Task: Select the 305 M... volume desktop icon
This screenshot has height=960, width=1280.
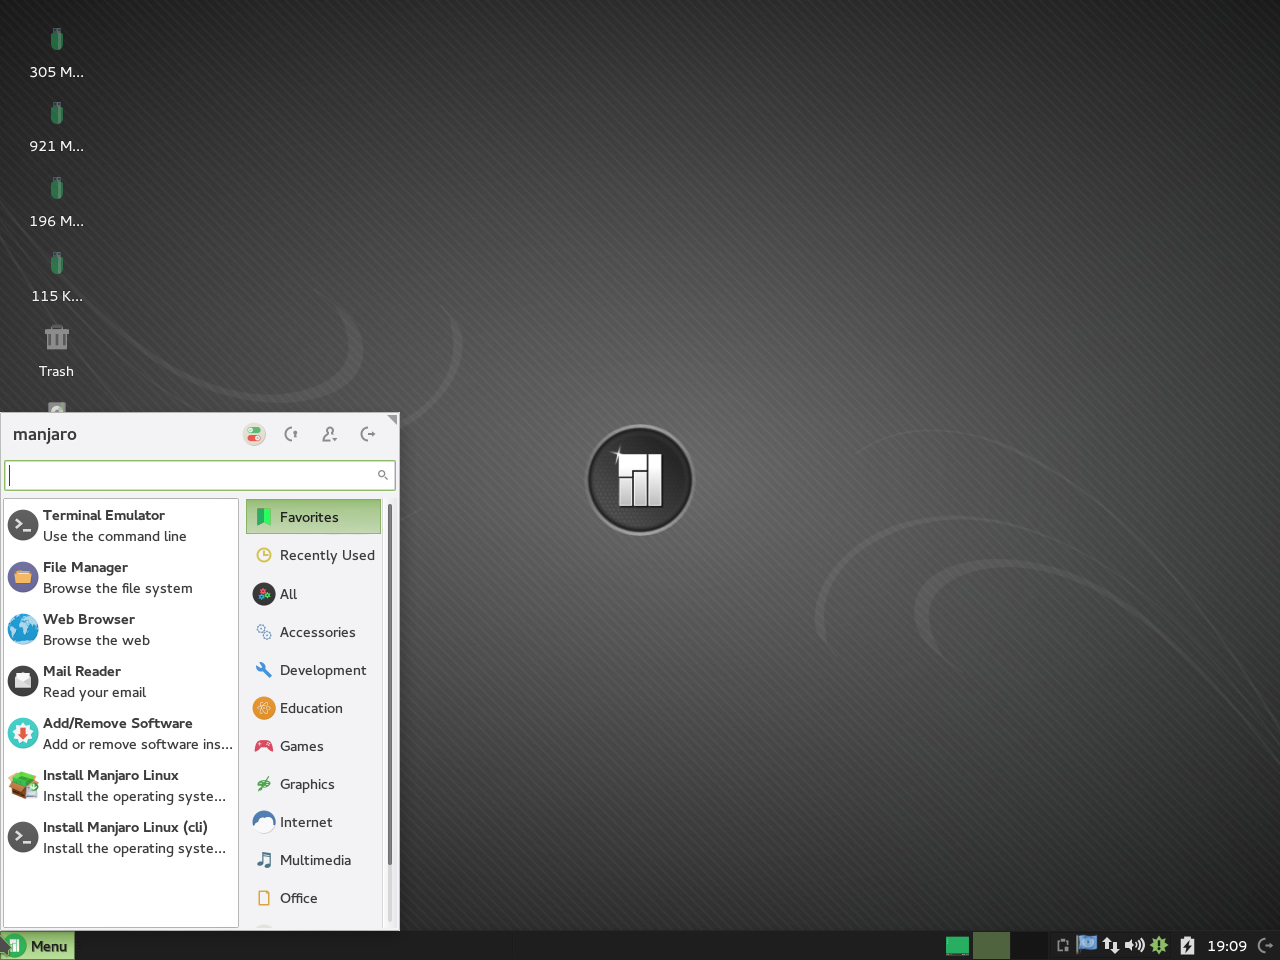Action: pyautogui.click(x=57, y=53)
